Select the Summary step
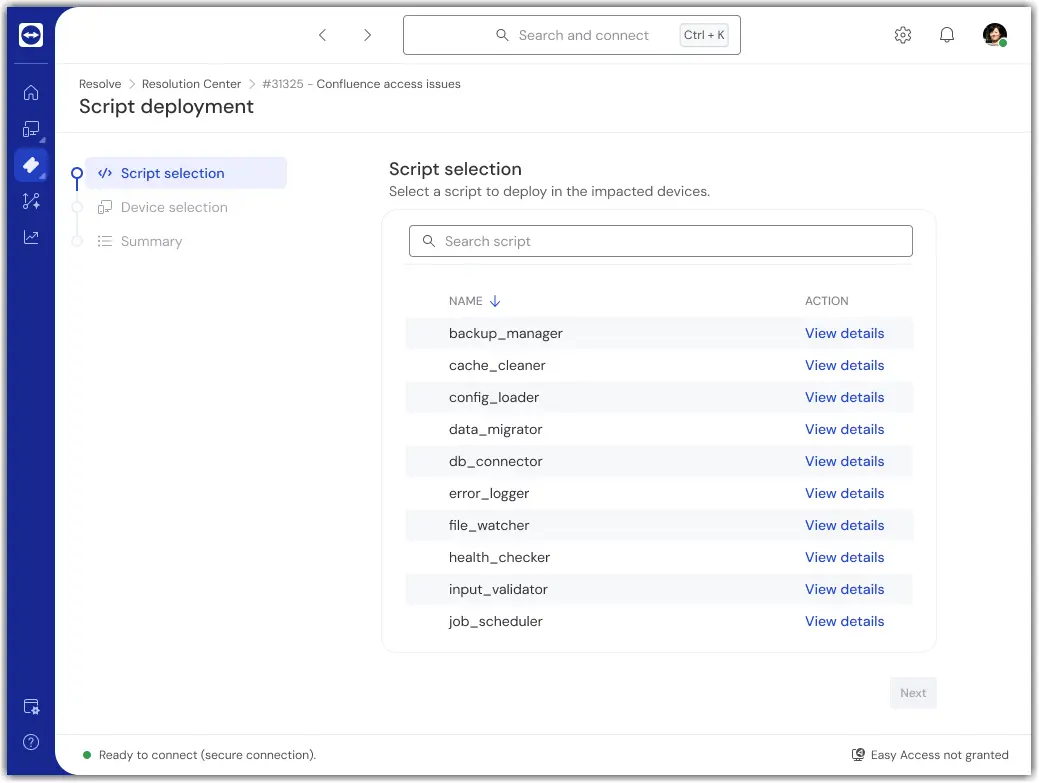 tap(151, 241)
